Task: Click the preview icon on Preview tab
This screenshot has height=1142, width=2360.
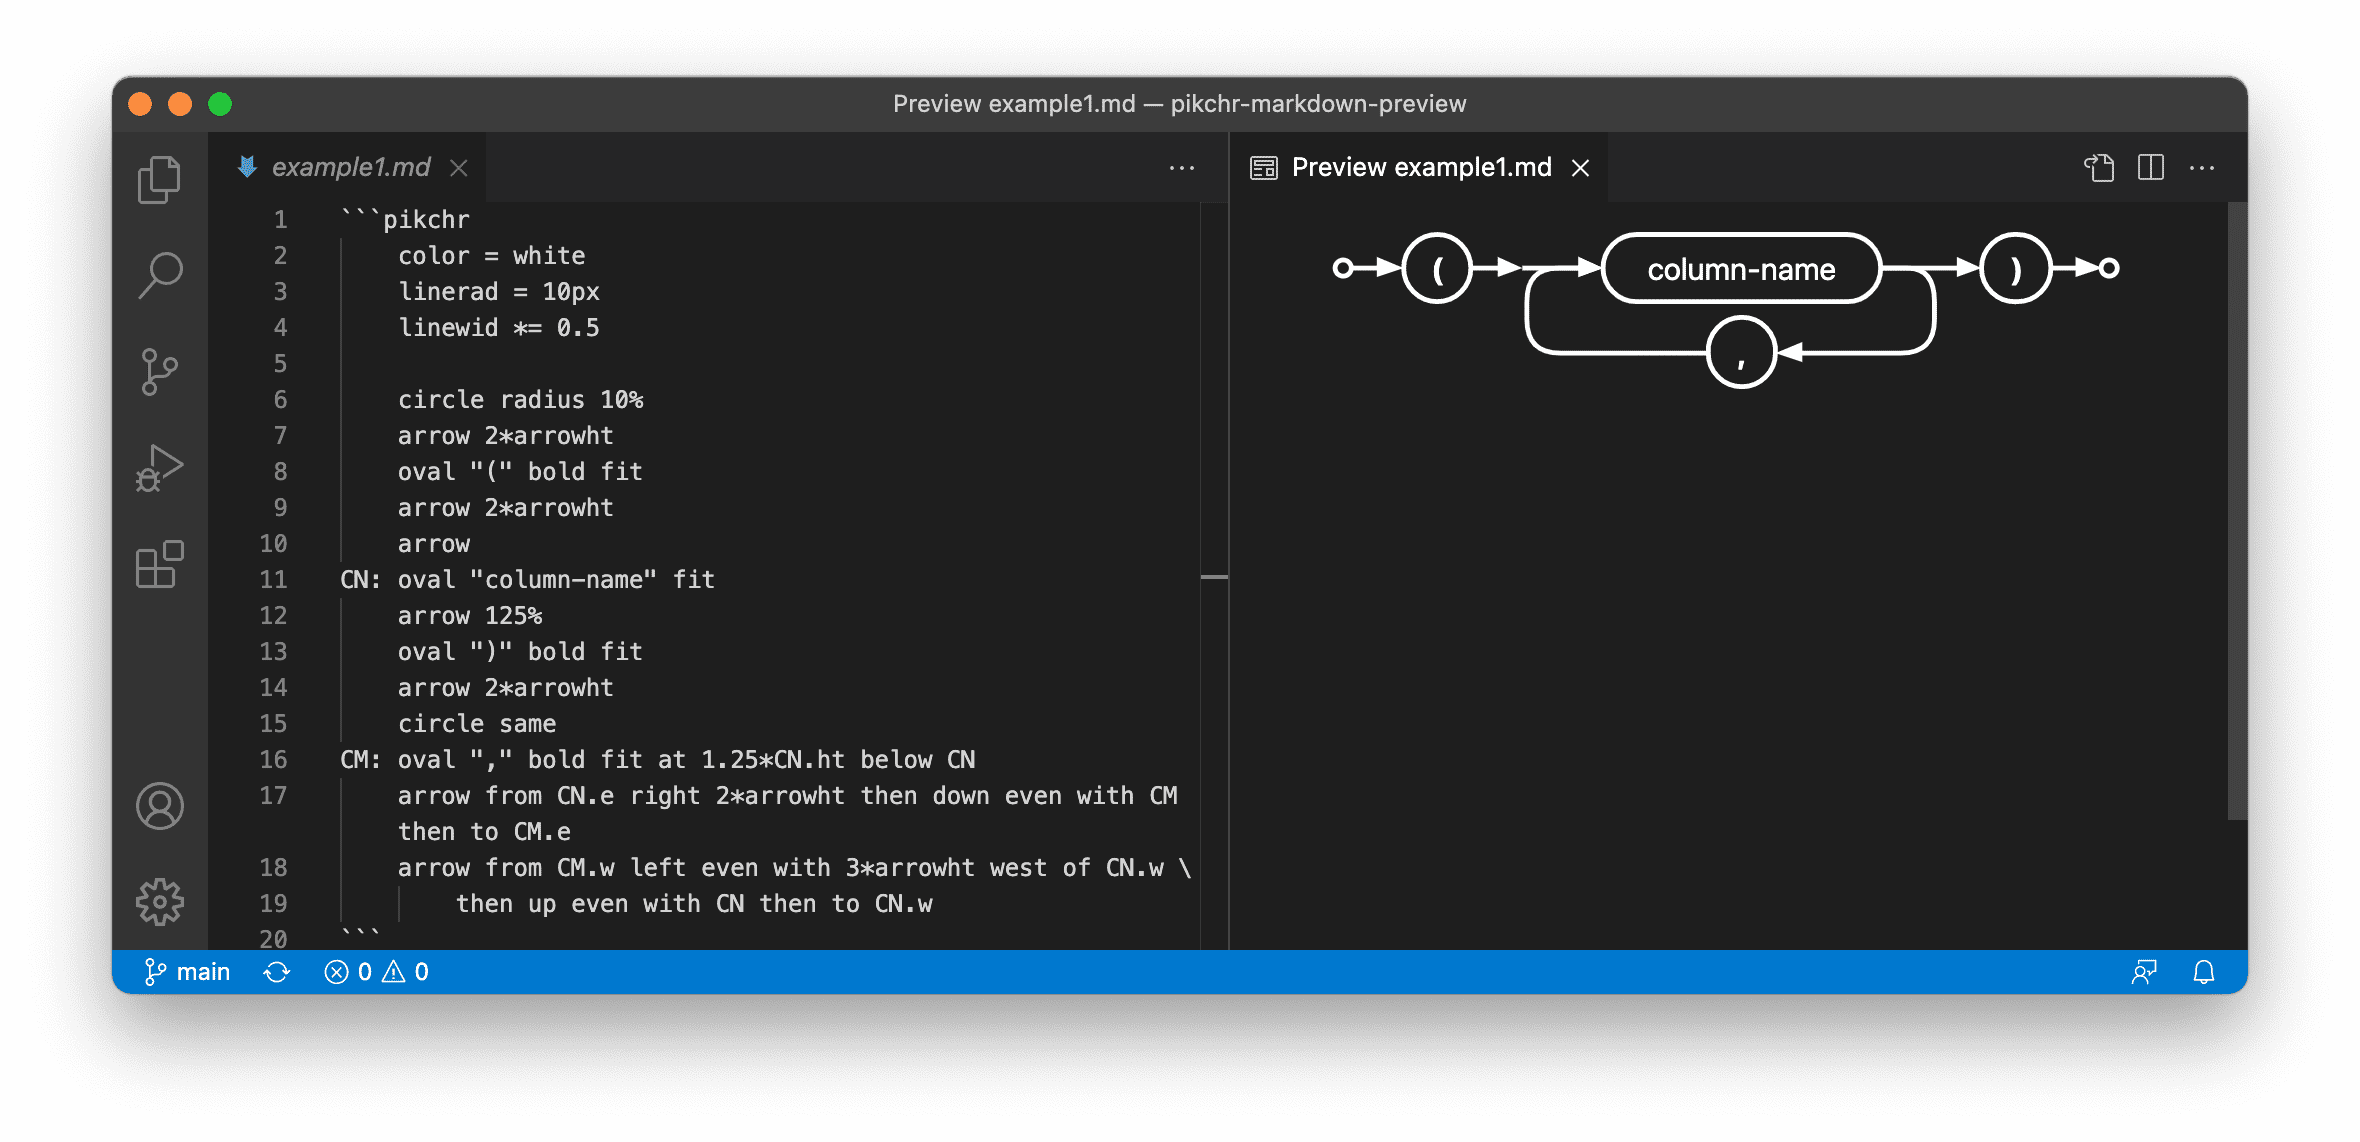Action: [x=1264, y=168]
